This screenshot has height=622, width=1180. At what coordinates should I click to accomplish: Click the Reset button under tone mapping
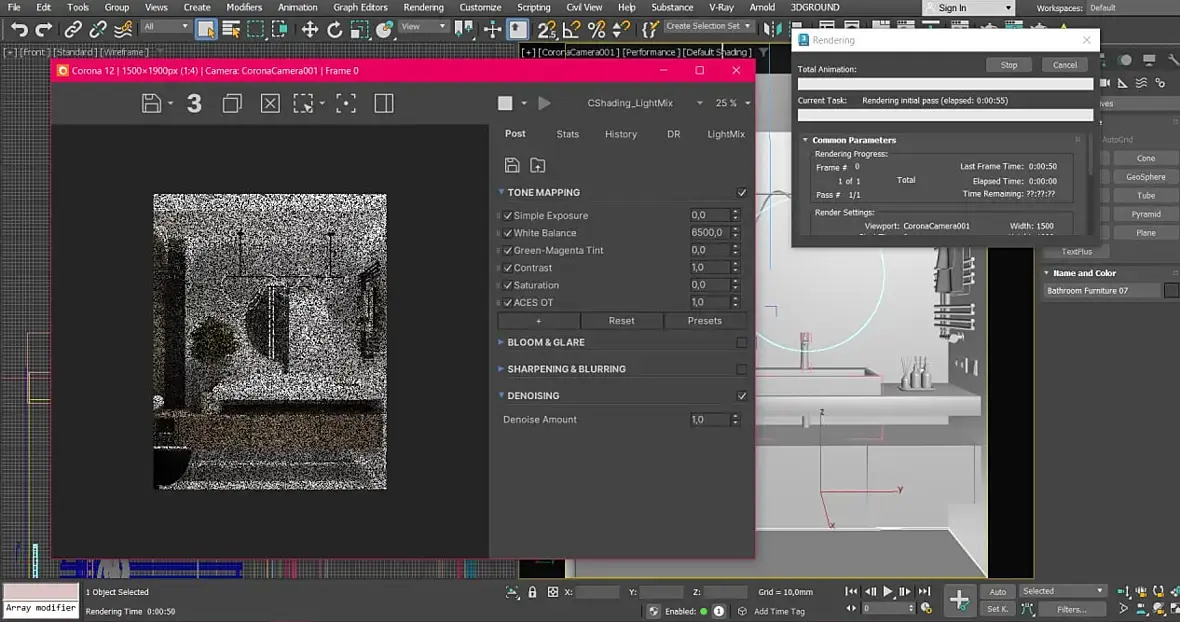click(x=621, y=321)
